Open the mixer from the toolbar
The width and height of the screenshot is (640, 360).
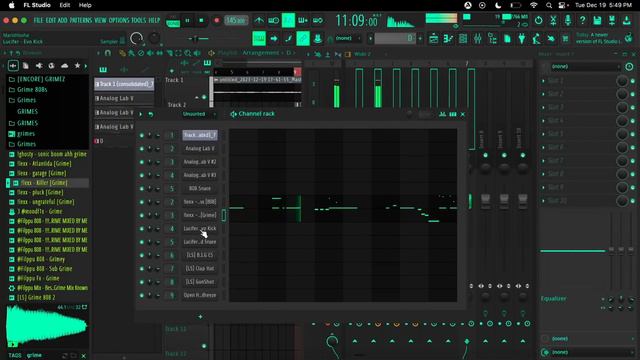(478, 39)
